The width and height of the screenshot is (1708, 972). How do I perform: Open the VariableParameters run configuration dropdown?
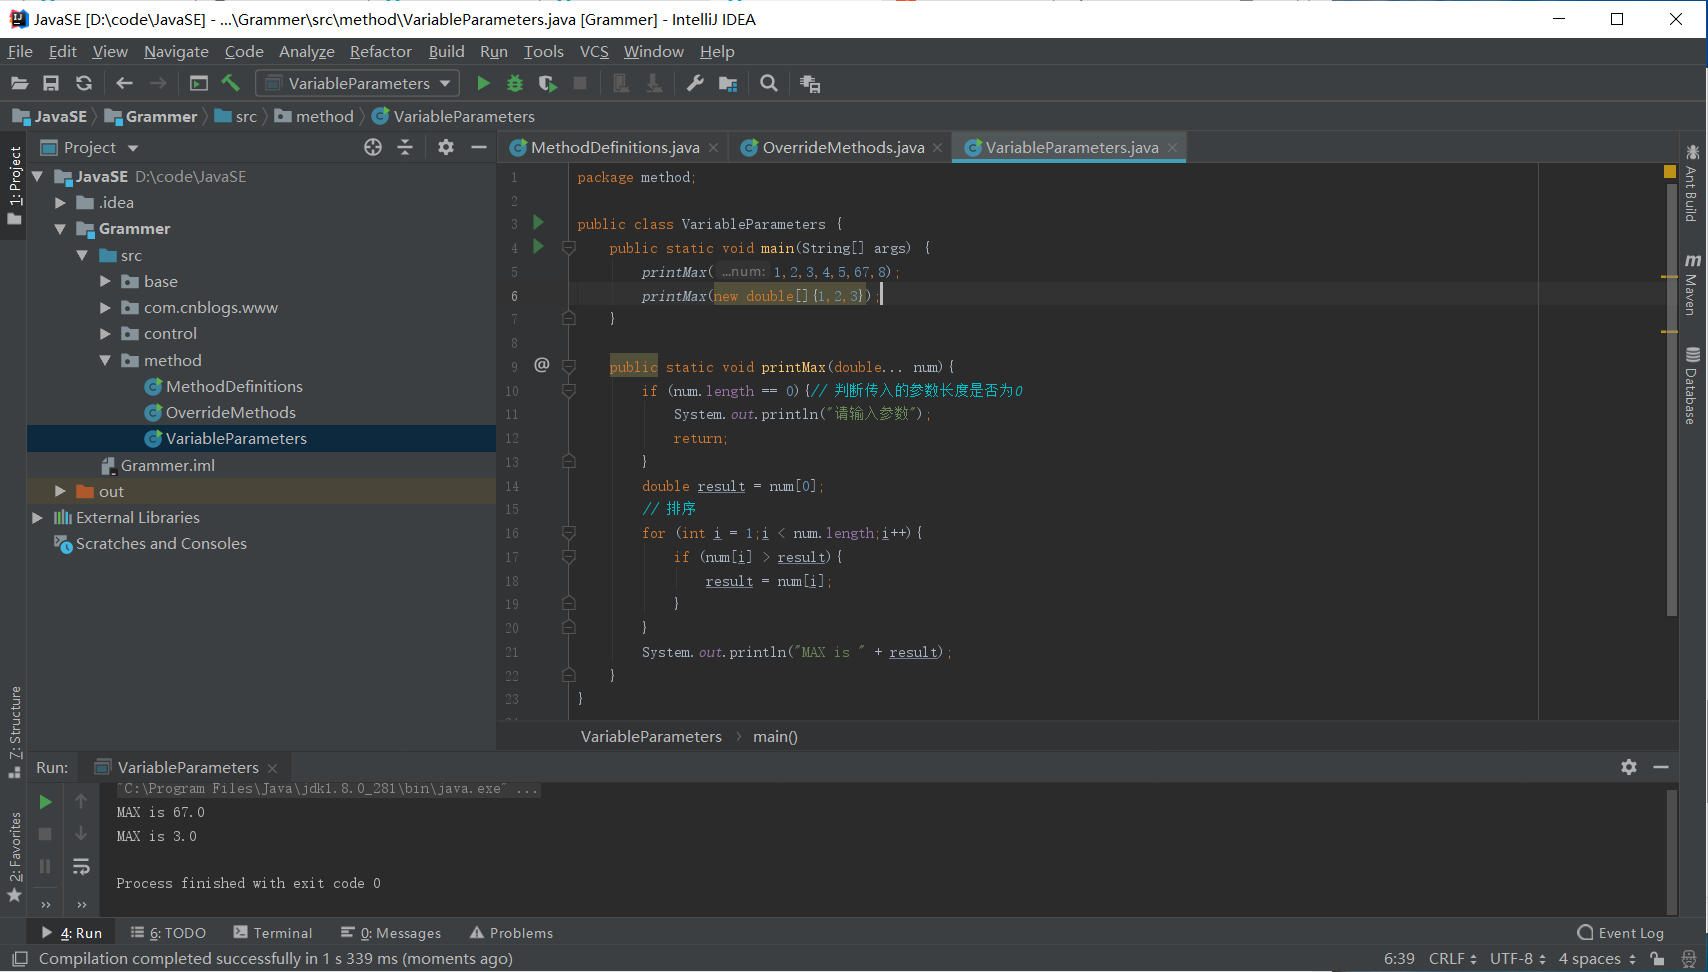[x=358, y=84]
